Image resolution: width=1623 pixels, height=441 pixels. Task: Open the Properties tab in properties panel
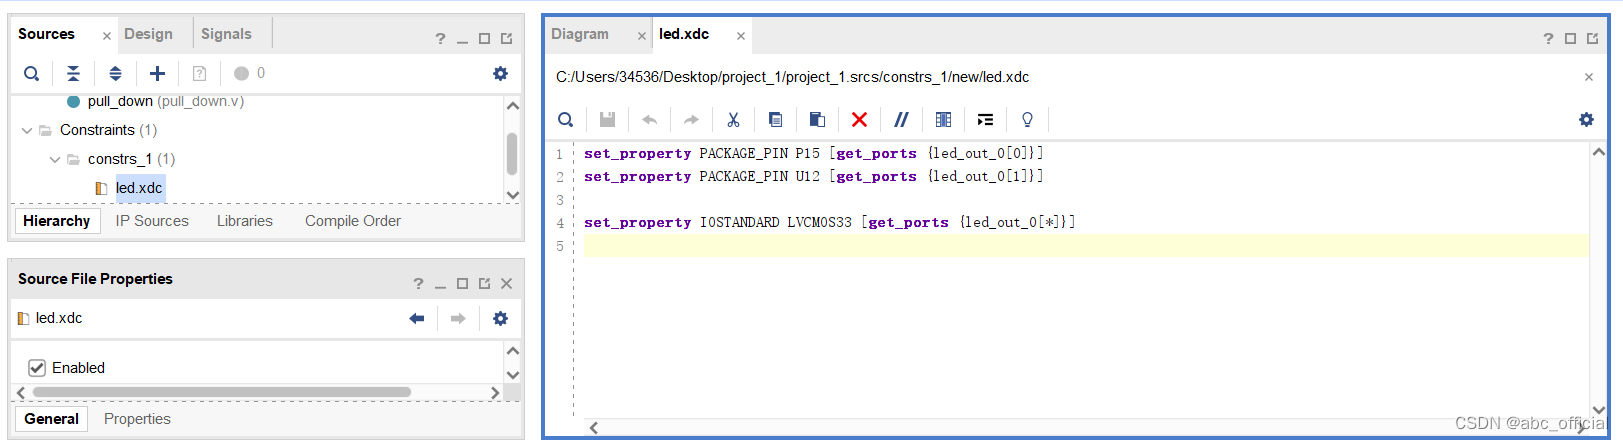(x=137, y=419)
